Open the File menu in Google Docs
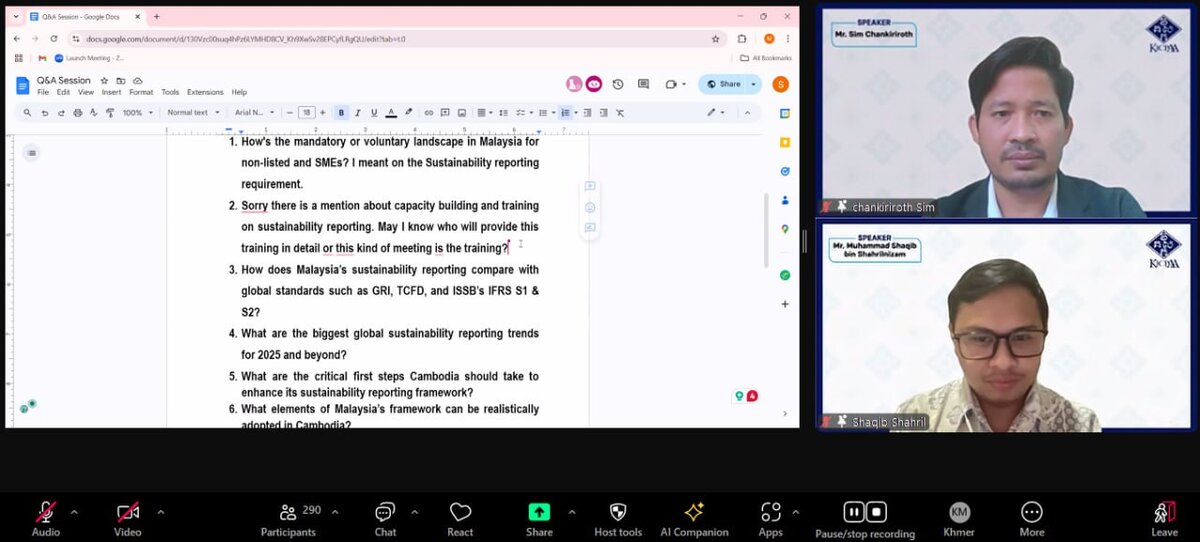The width and height of the screenshot is (1200, 542). tap(43, 92)
